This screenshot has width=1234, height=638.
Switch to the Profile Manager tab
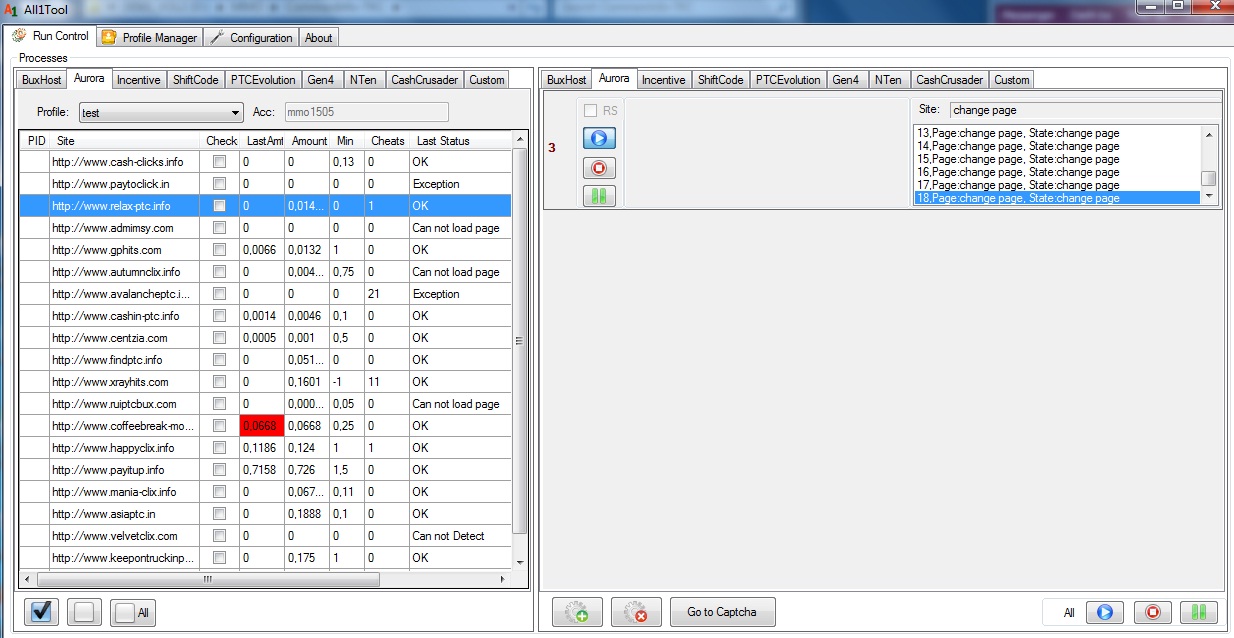(151, 38)
